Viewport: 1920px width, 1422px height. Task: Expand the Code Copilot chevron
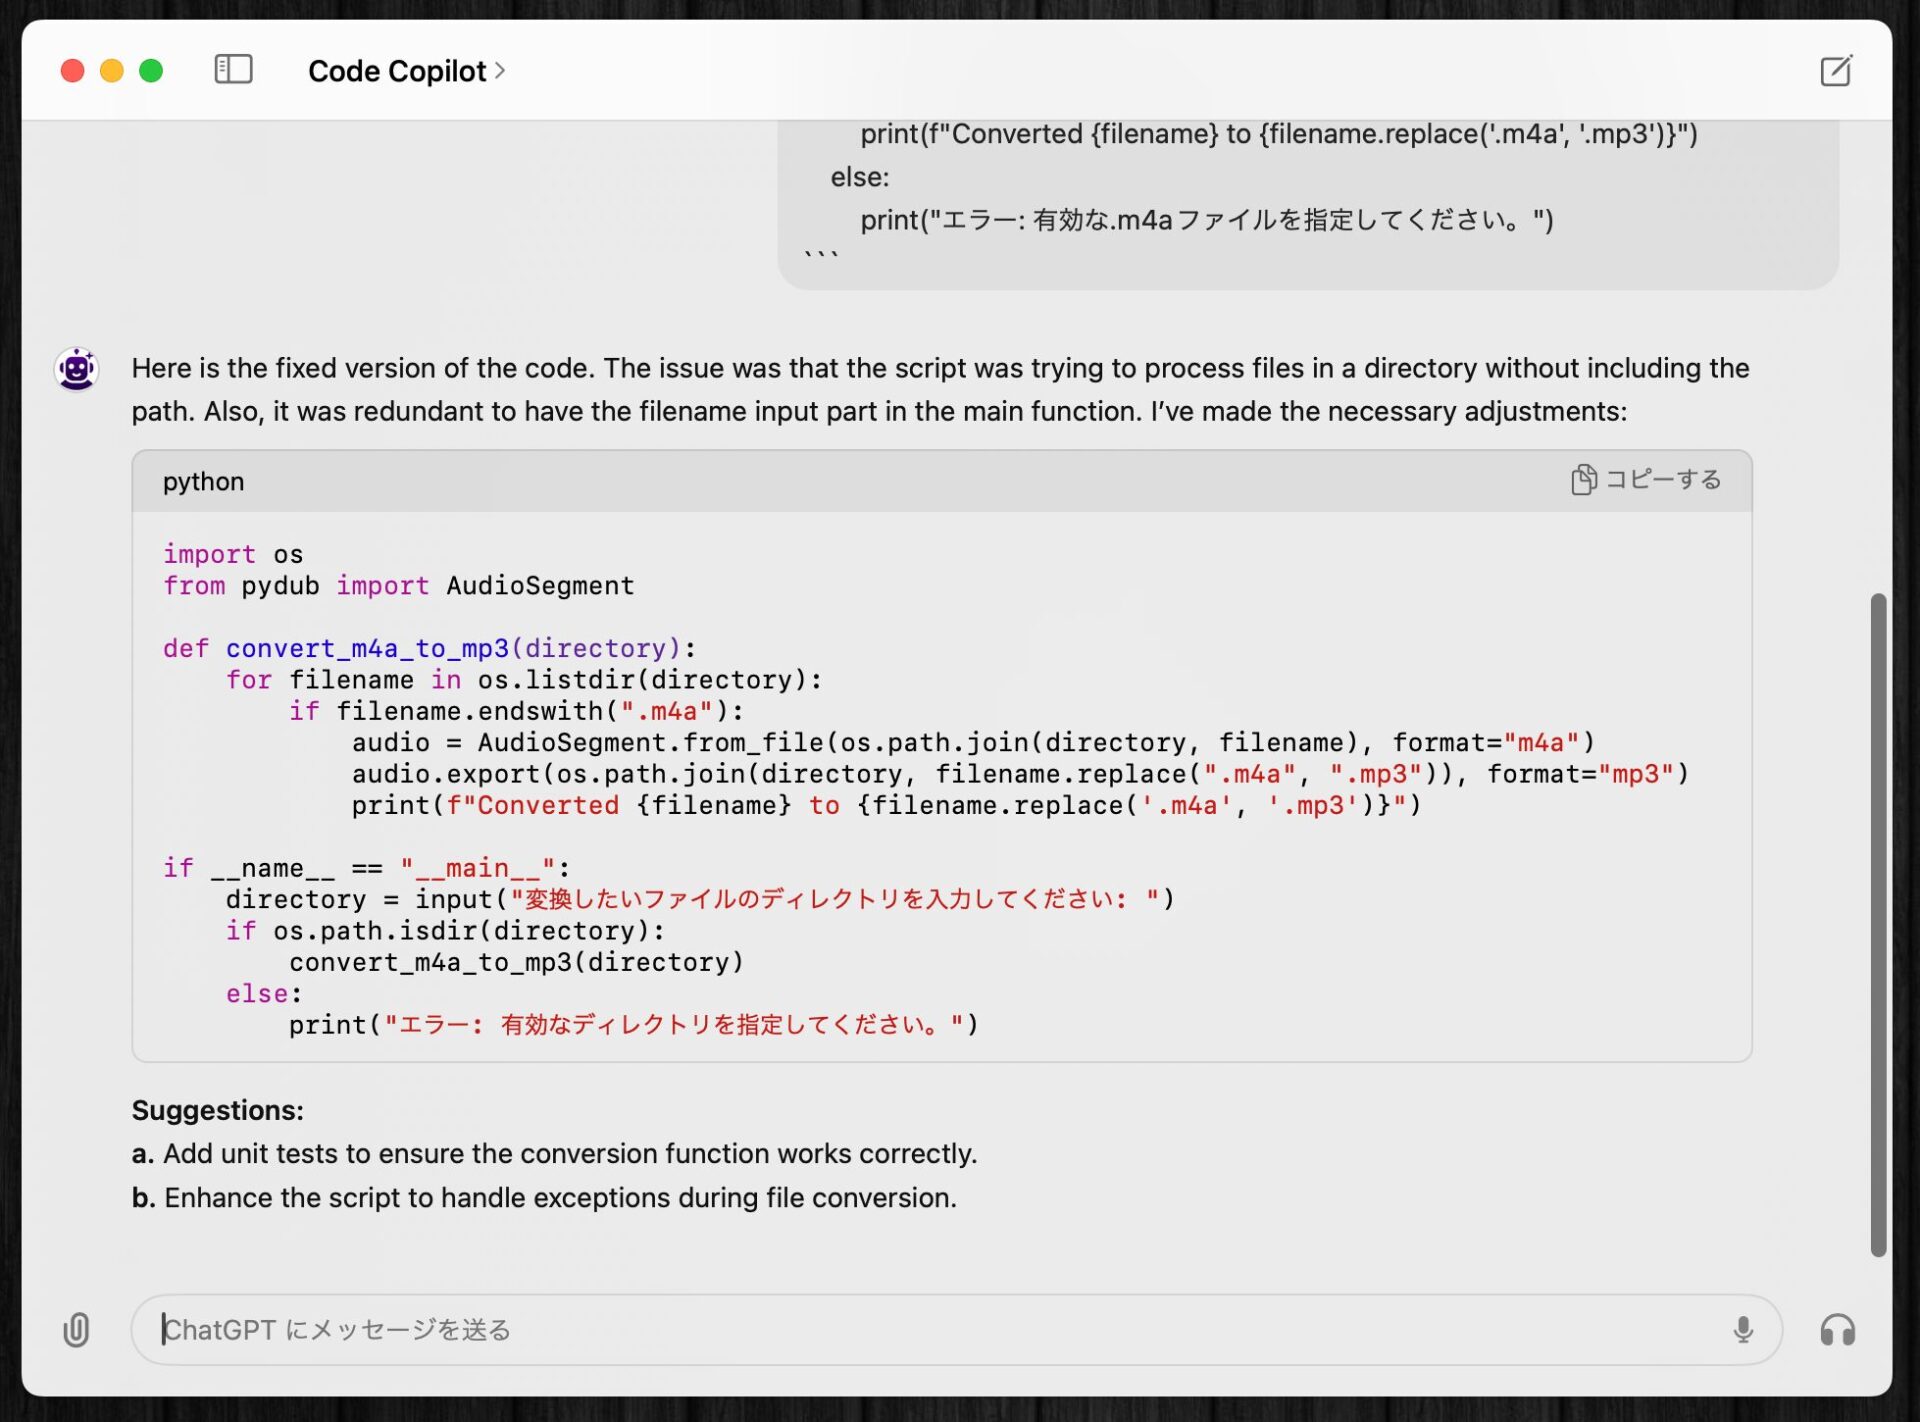(x=500, y=71)
